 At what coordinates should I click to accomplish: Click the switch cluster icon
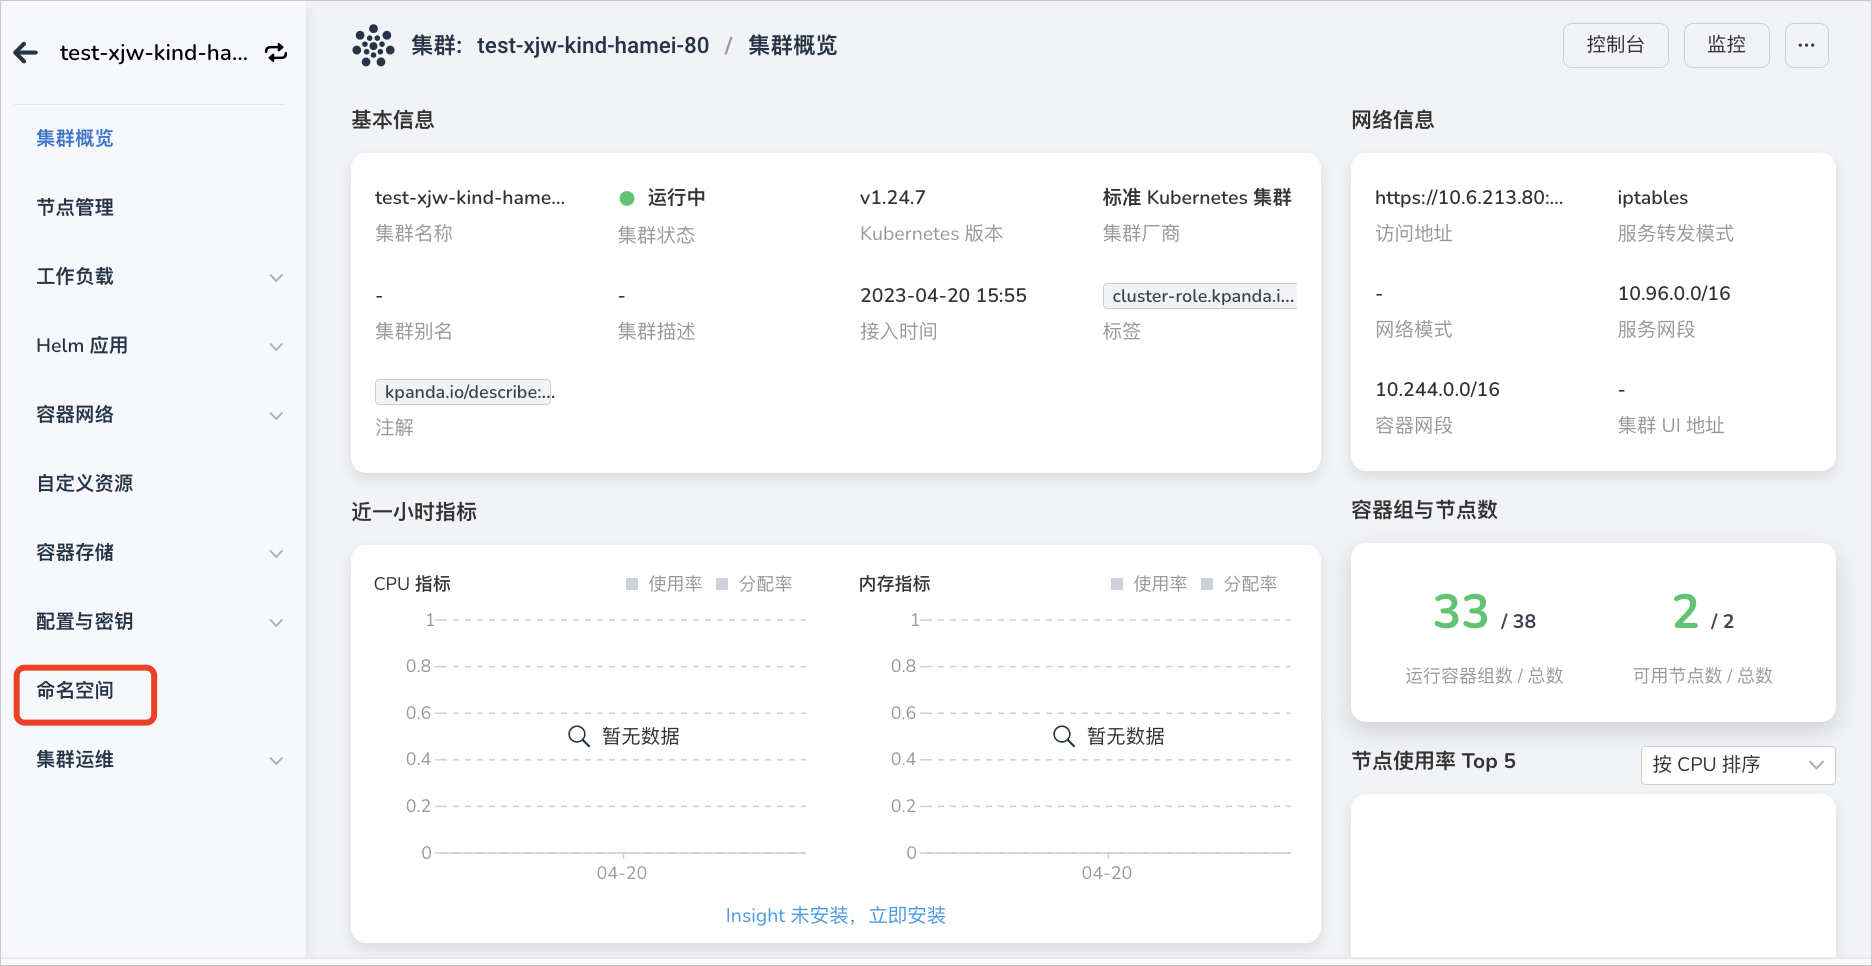tap(276, 53)
